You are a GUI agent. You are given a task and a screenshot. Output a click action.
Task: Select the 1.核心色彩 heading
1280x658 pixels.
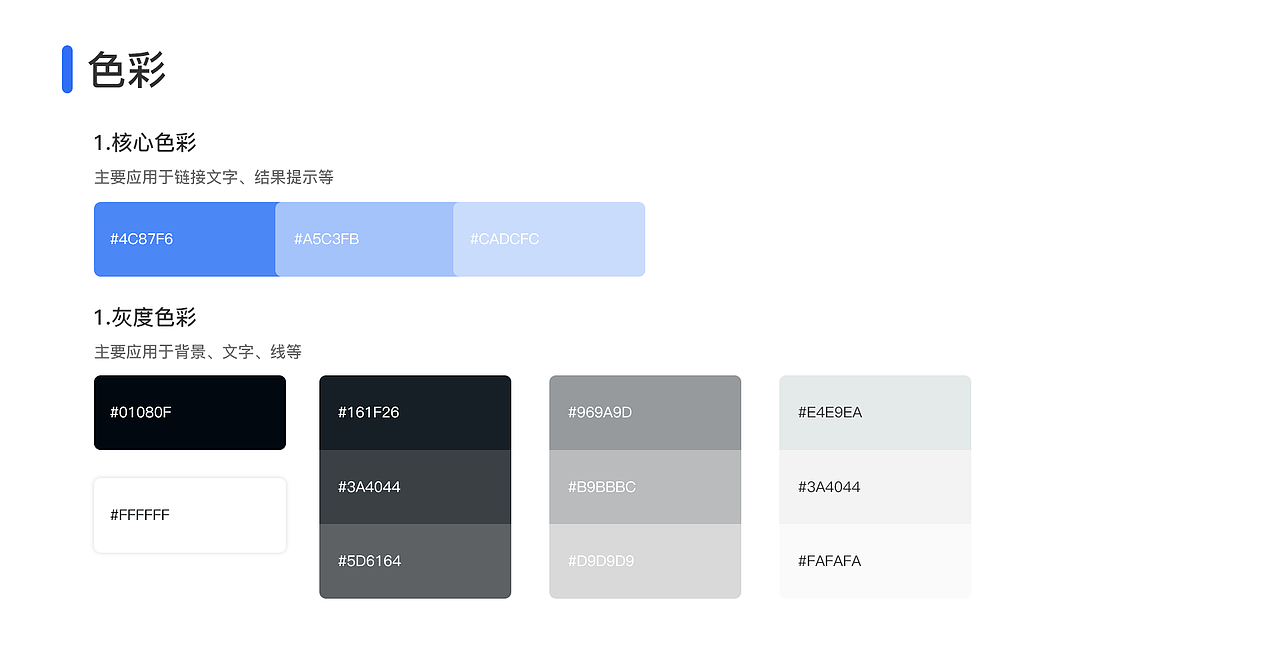coord(145,142)
